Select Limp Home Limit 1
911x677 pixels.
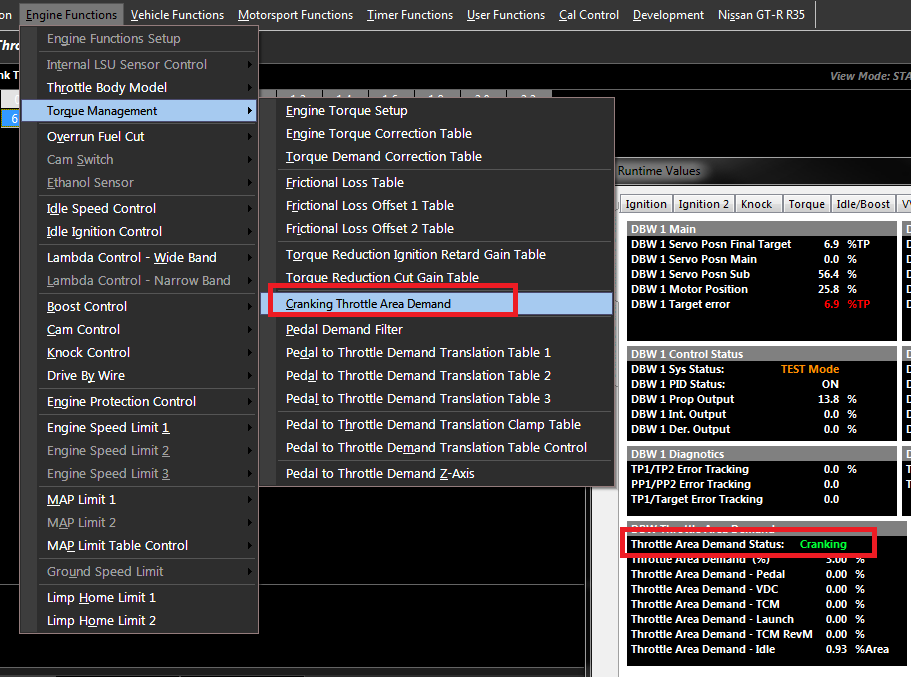tap(101, 597)
